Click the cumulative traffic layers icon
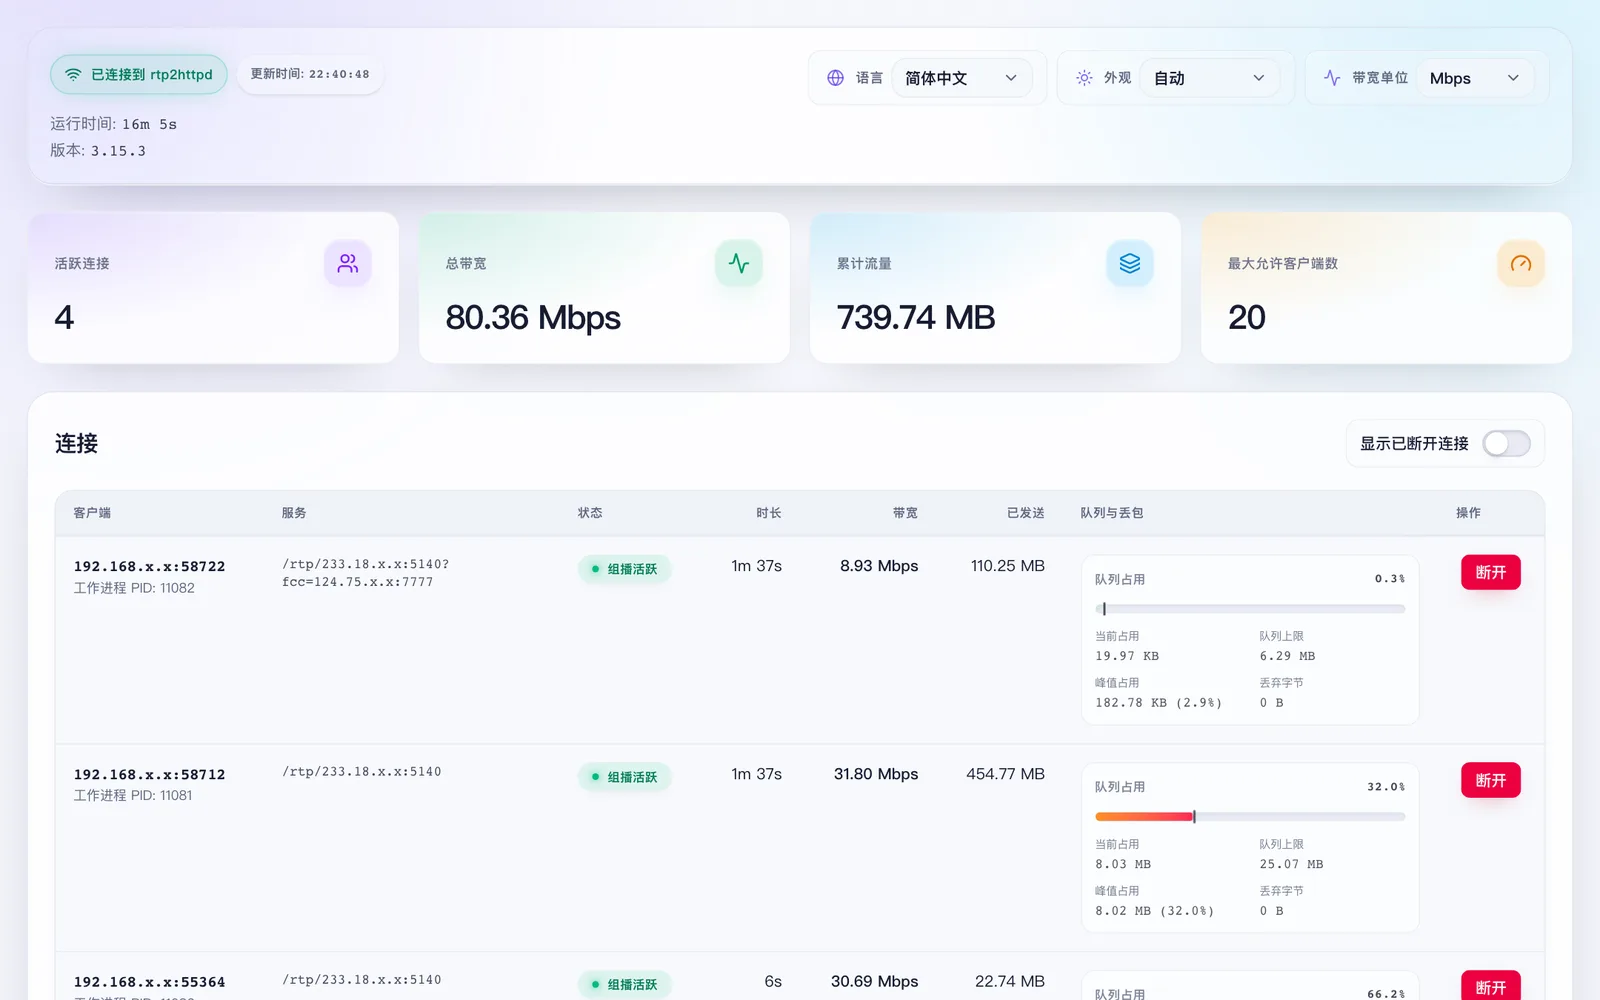Image resolution: width=1600 pixels, height=1000 pixels. 1130,263
